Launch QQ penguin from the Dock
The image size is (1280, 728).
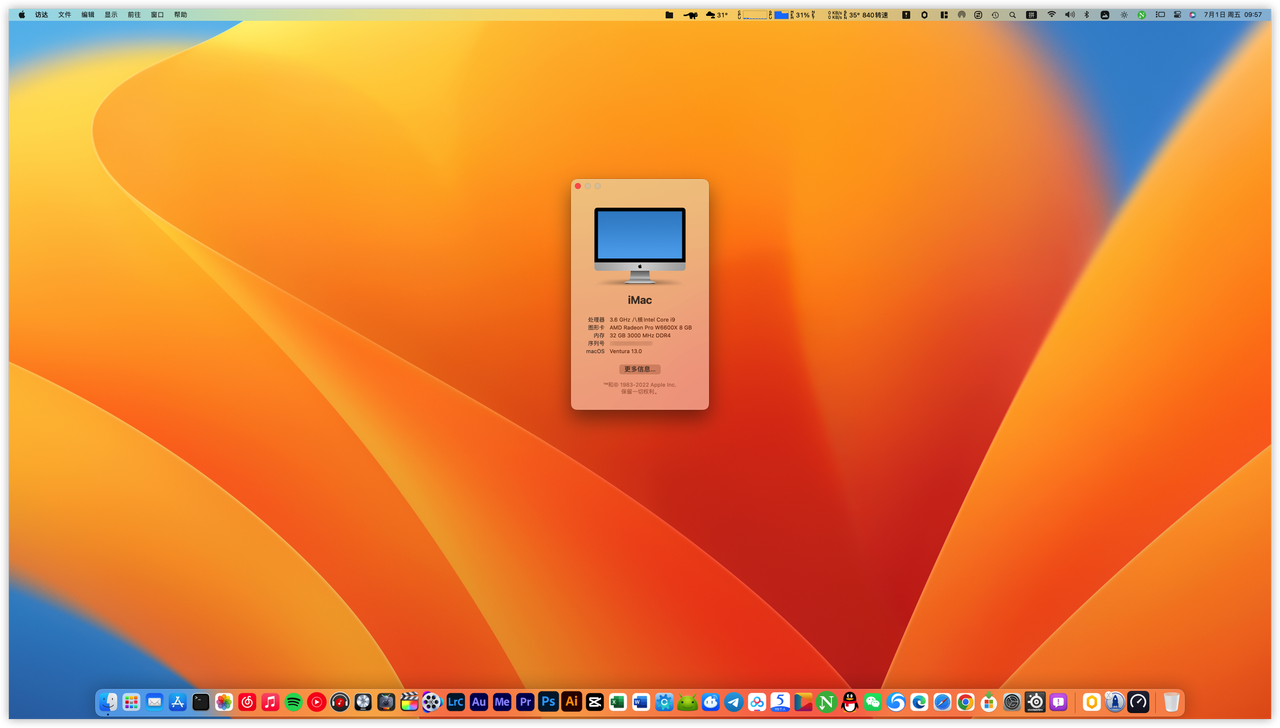tap(849, 702)
